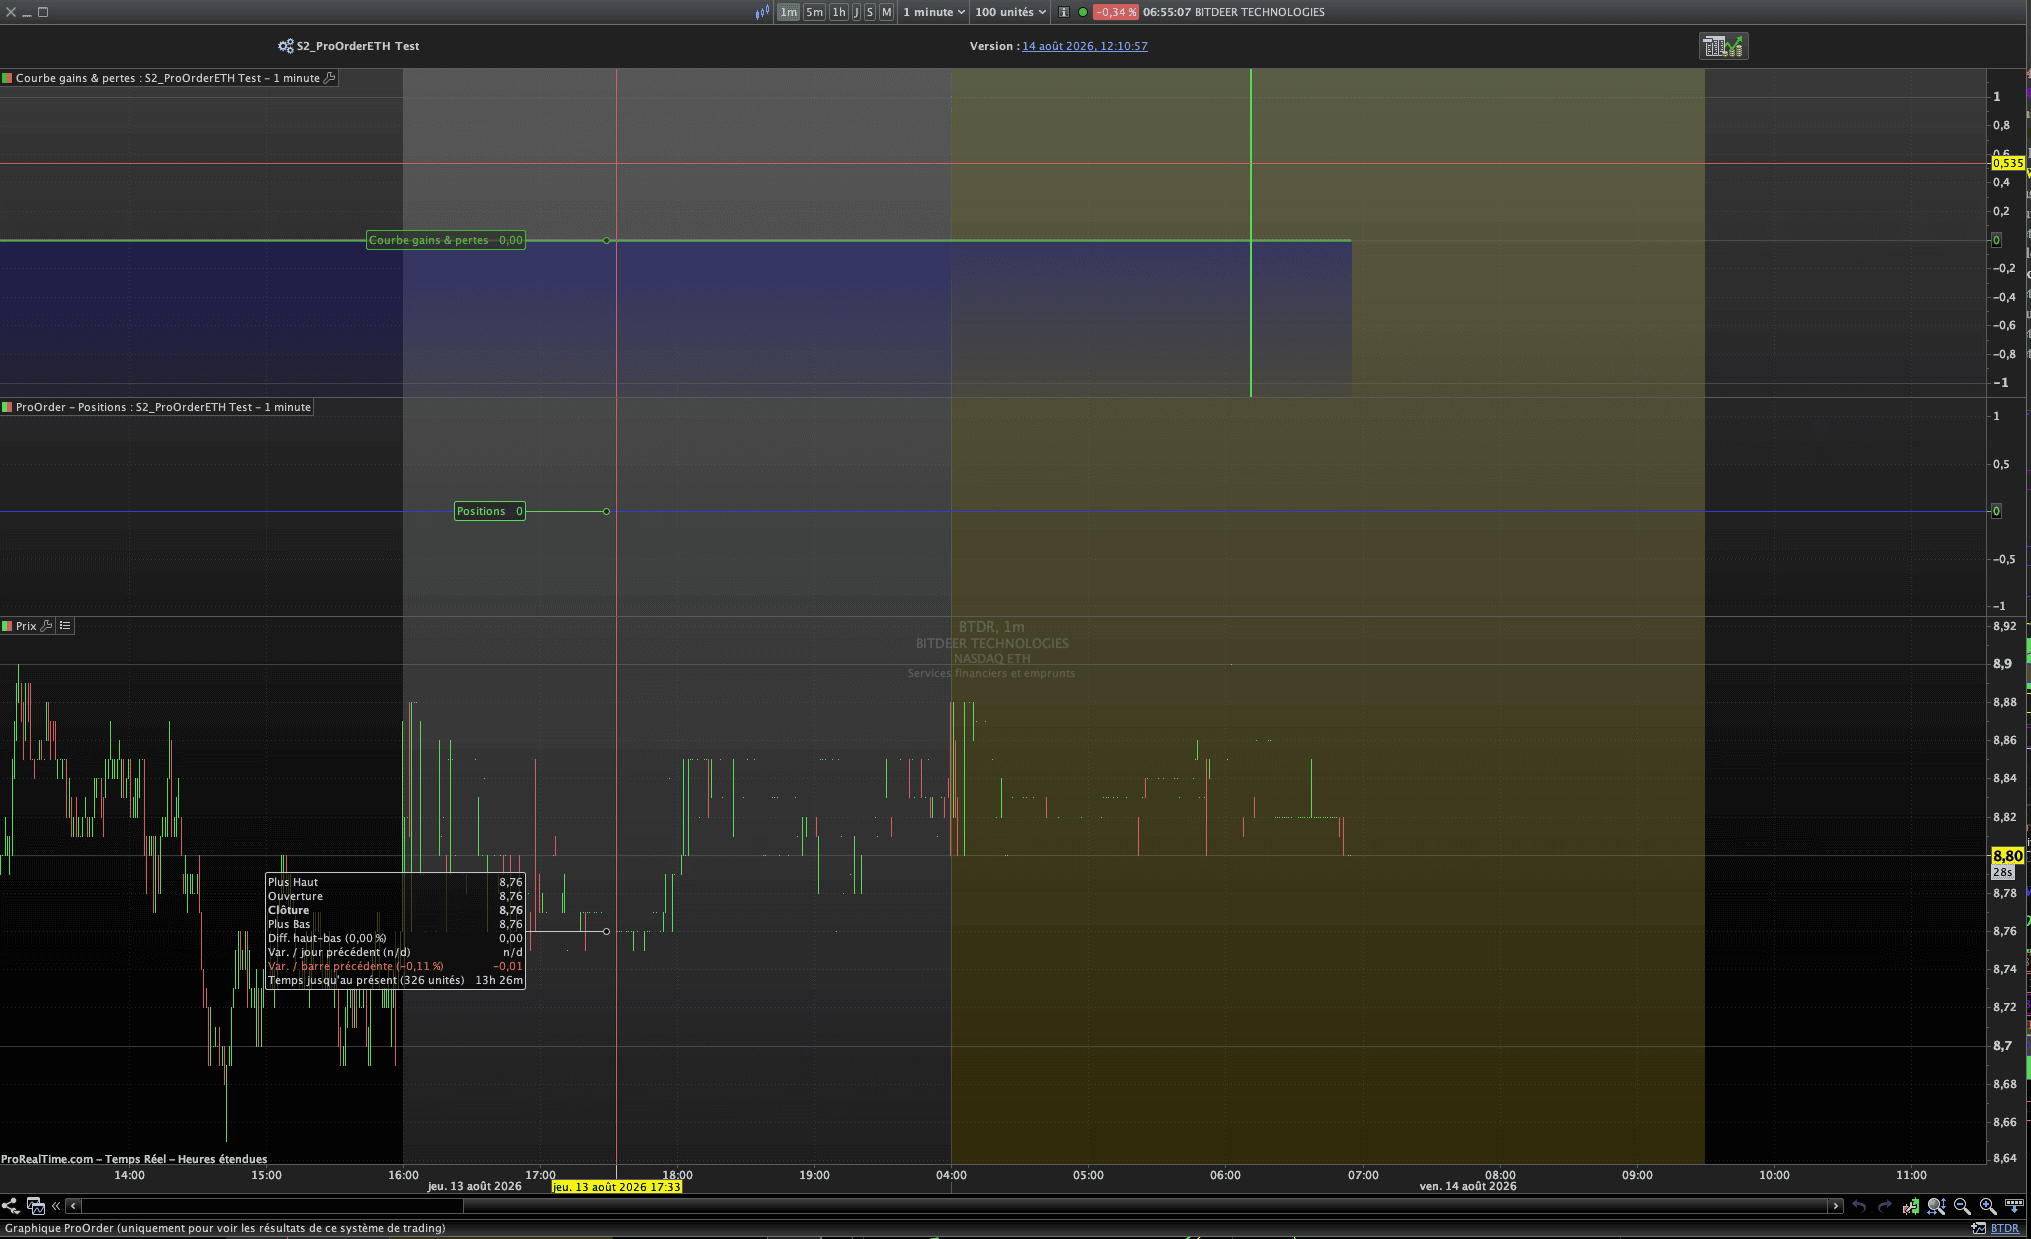Click the yellow 0,535 price axis label
2031x1239 pixels.
[x=2008, y=163]
